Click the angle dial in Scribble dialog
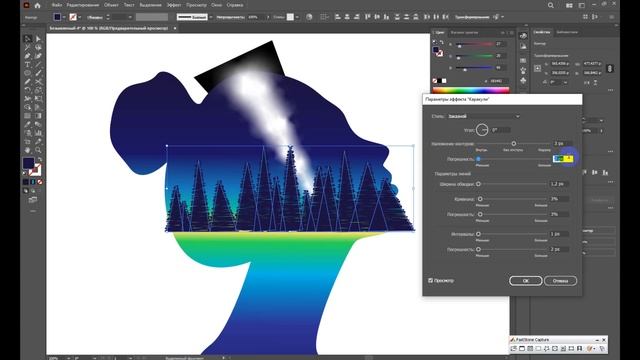 coord(482,130)
